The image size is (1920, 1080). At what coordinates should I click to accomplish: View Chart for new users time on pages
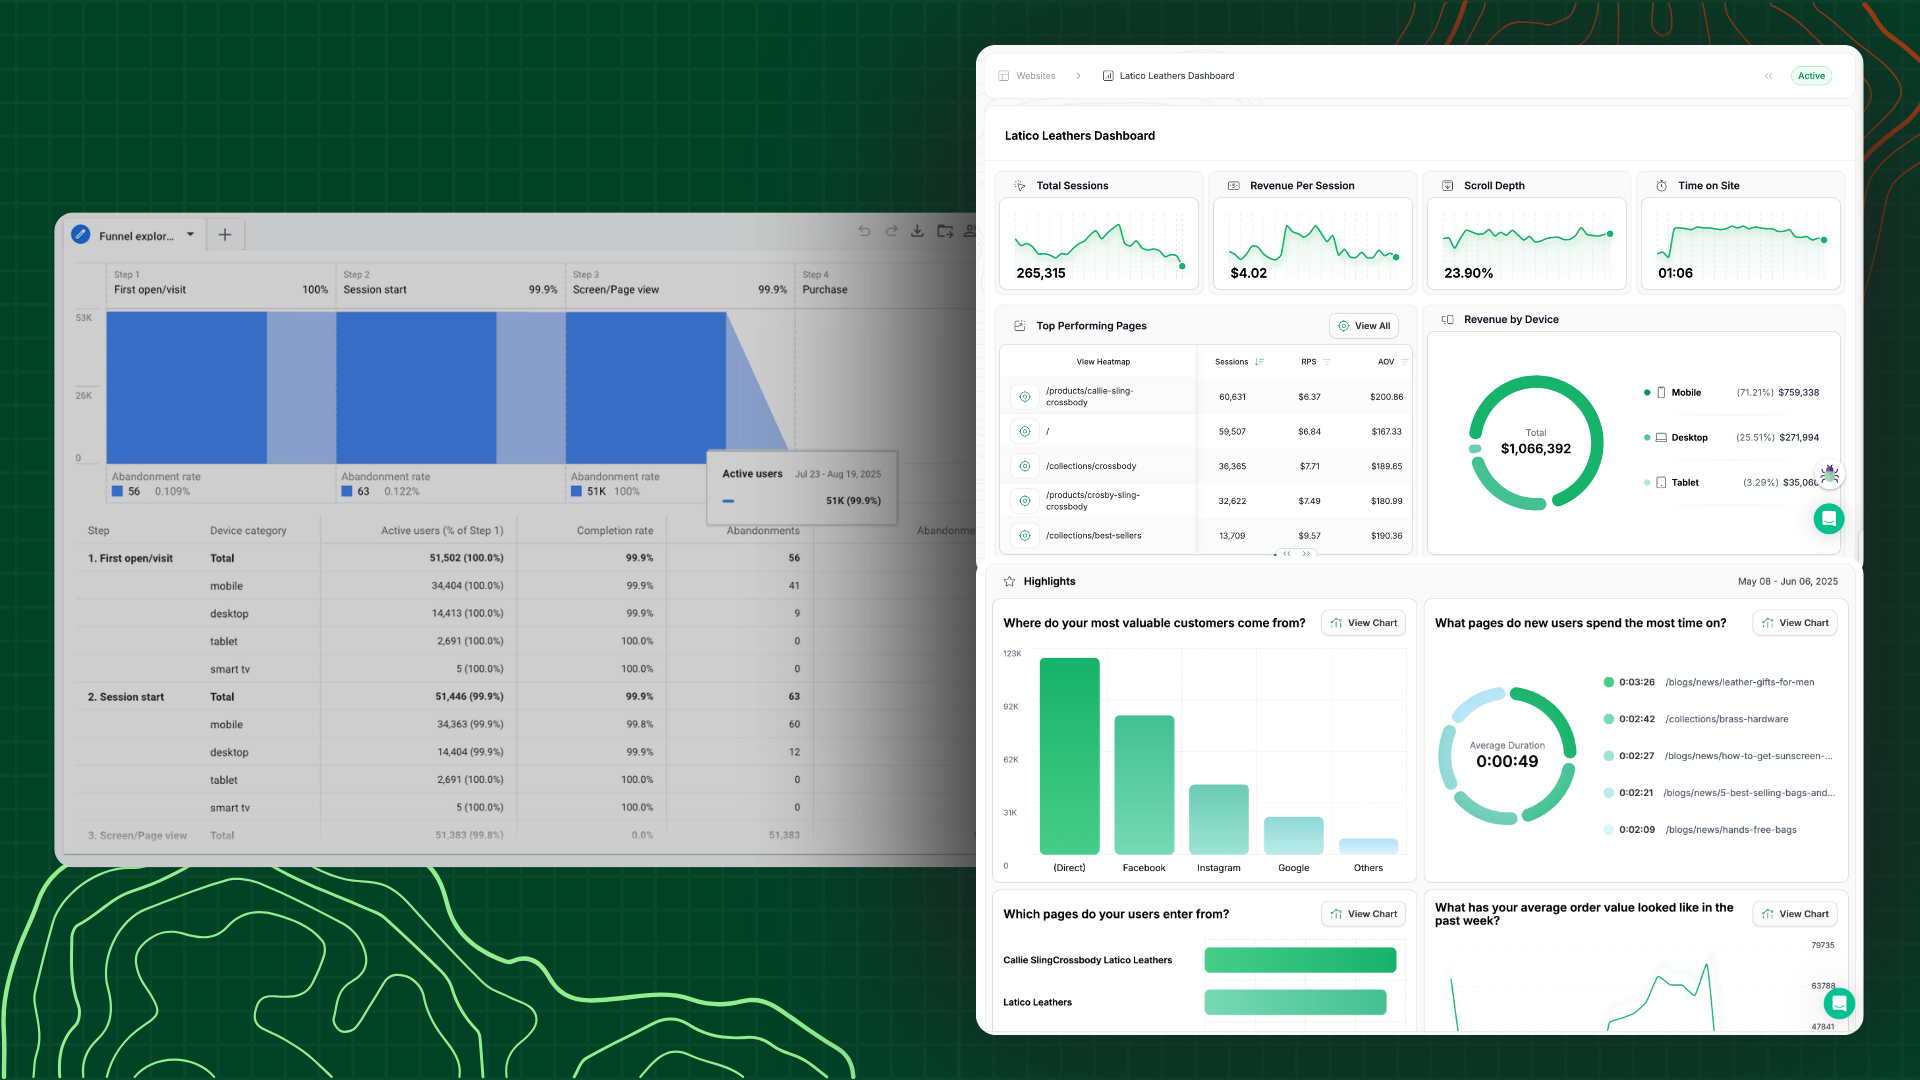(1795, 623)
